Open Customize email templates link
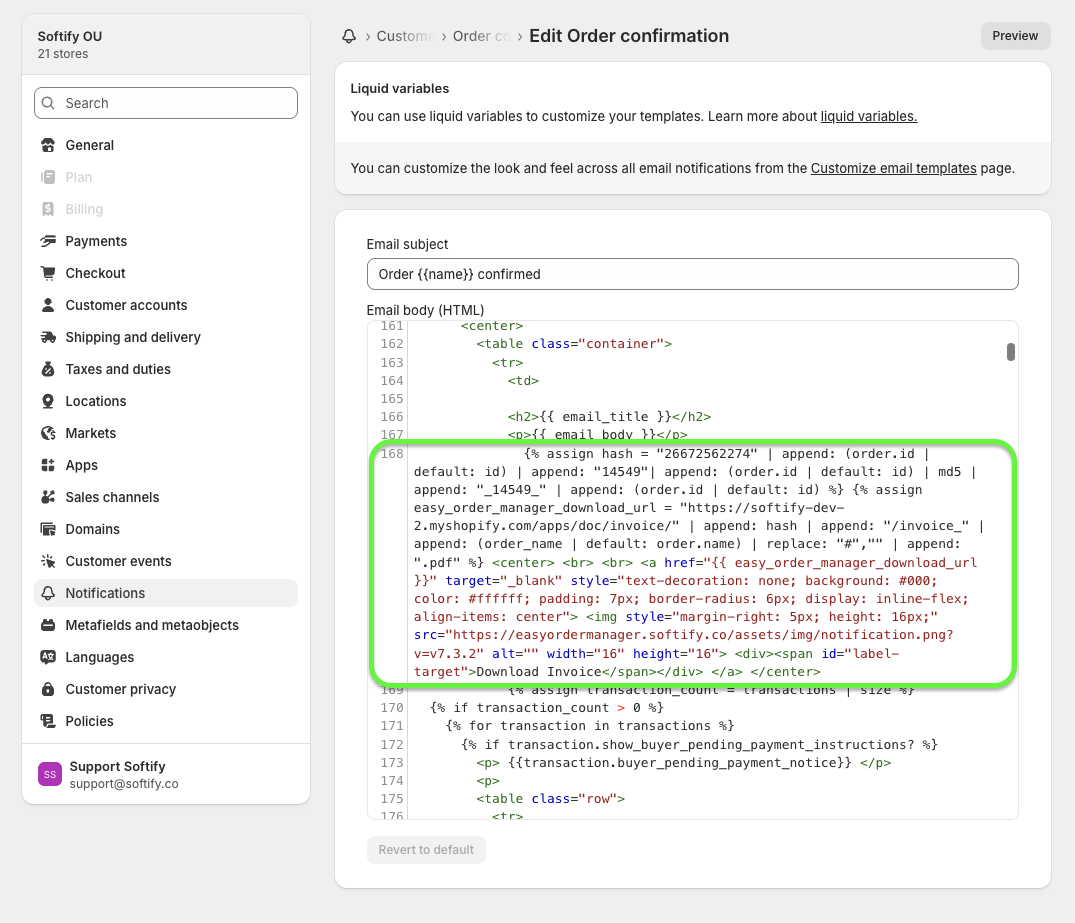1075x923 pixels. click(893, 168)
